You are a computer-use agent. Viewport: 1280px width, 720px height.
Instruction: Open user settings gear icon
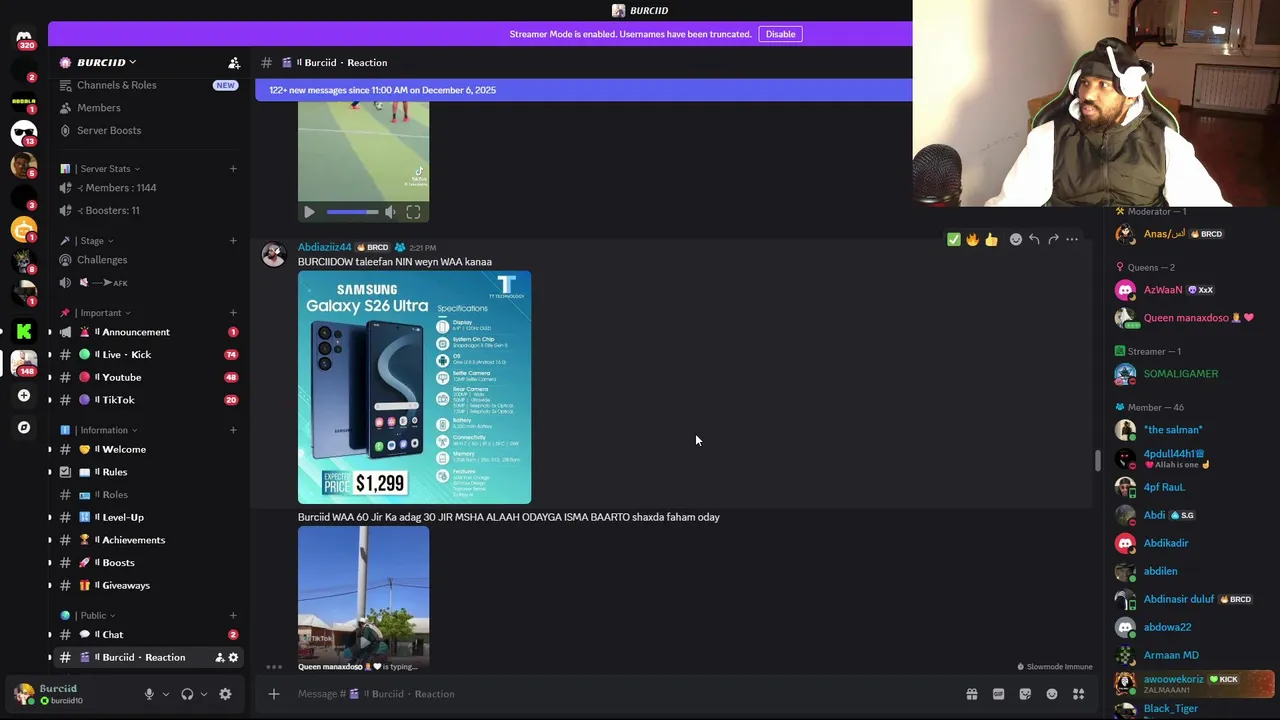(225, 694)
